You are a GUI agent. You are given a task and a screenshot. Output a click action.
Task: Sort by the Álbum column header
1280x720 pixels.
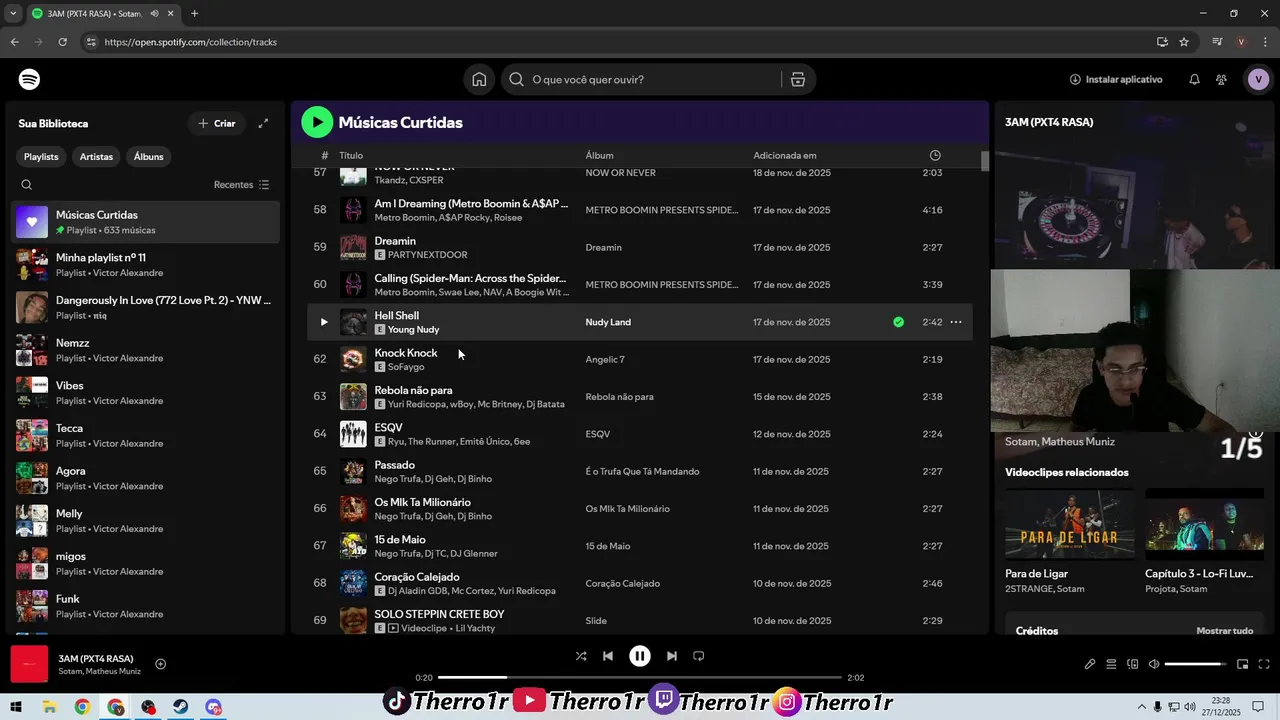tap(600, 155)
